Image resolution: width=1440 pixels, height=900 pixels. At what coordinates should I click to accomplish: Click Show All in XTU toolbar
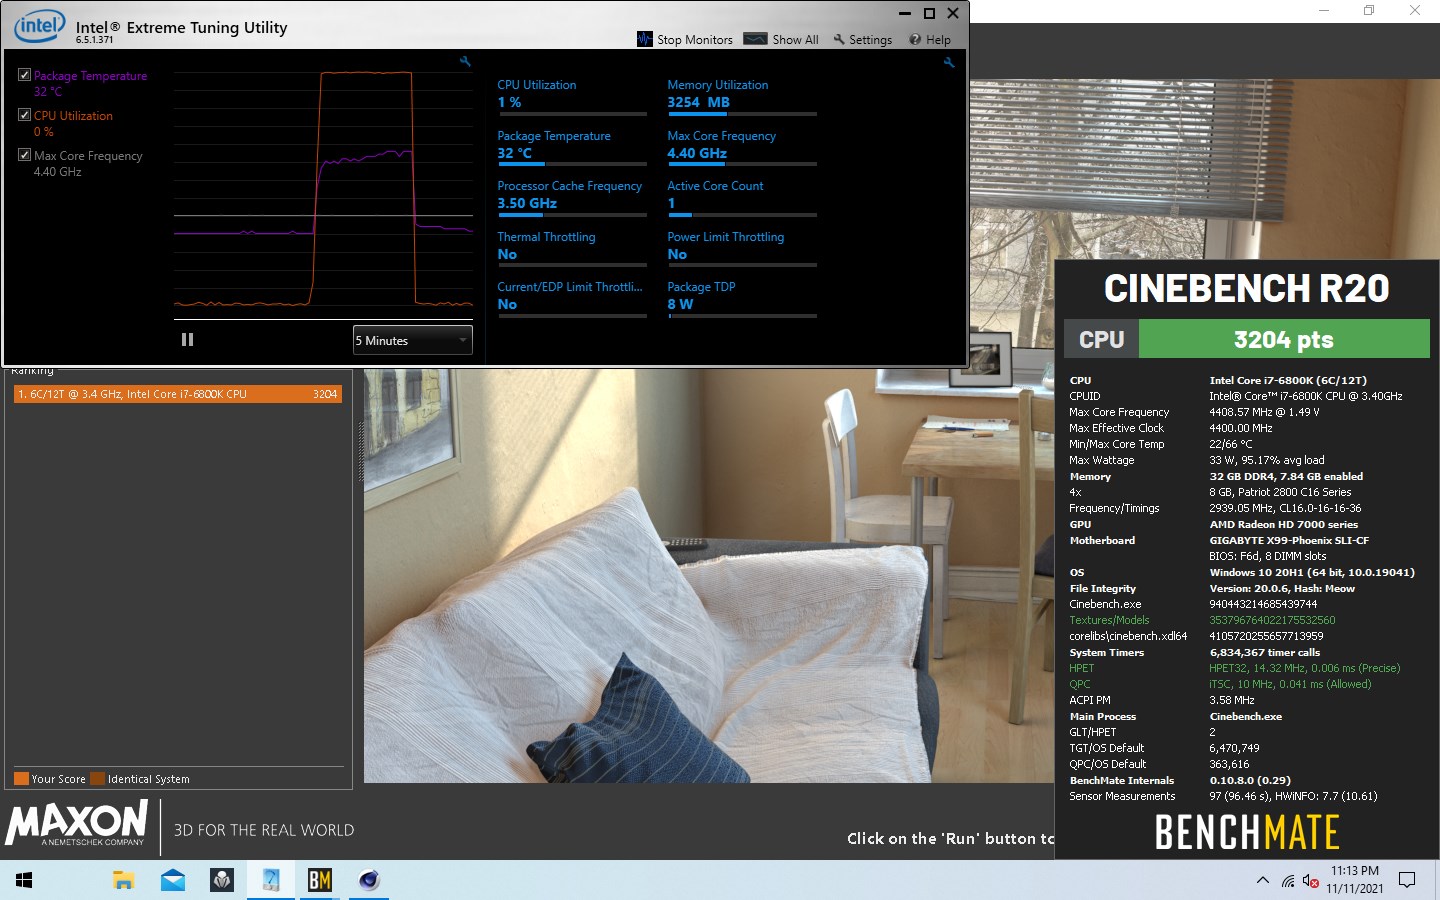coord(781,39)
